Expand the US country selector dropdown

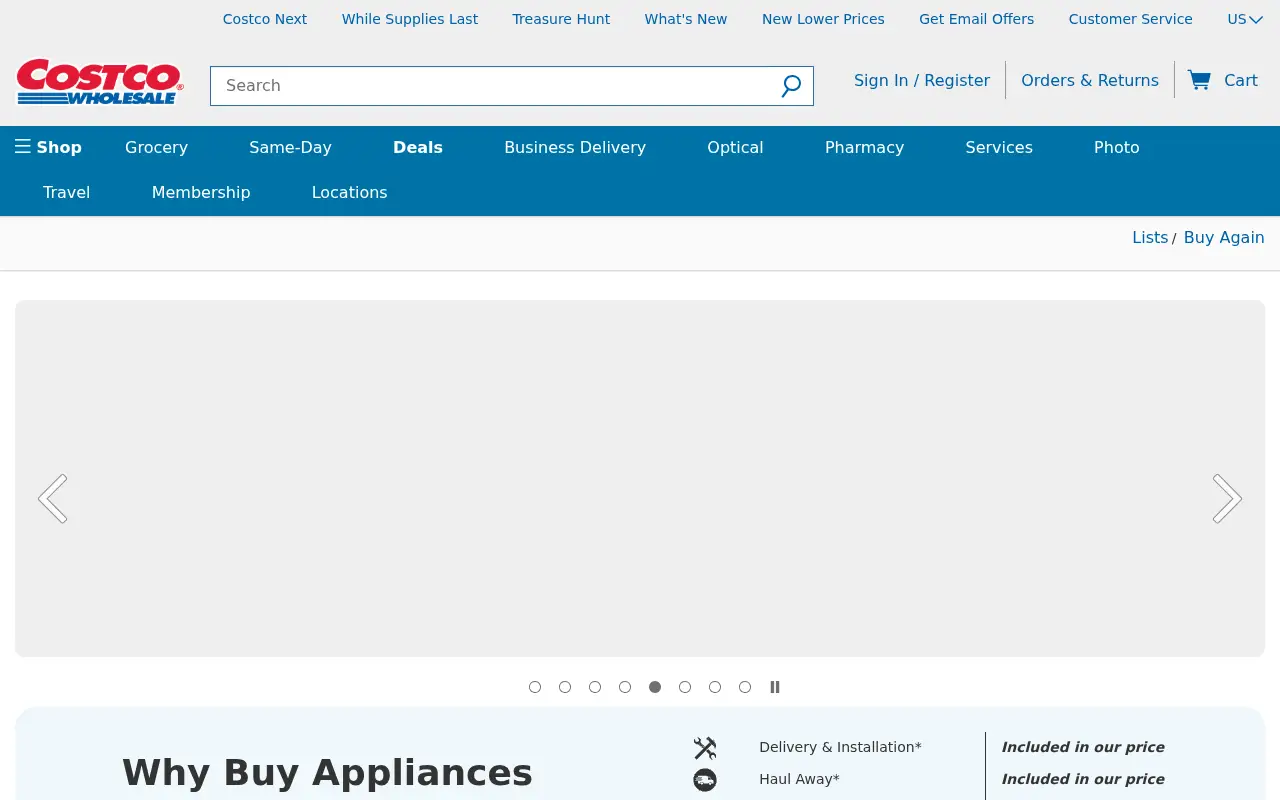(1245, 19)
